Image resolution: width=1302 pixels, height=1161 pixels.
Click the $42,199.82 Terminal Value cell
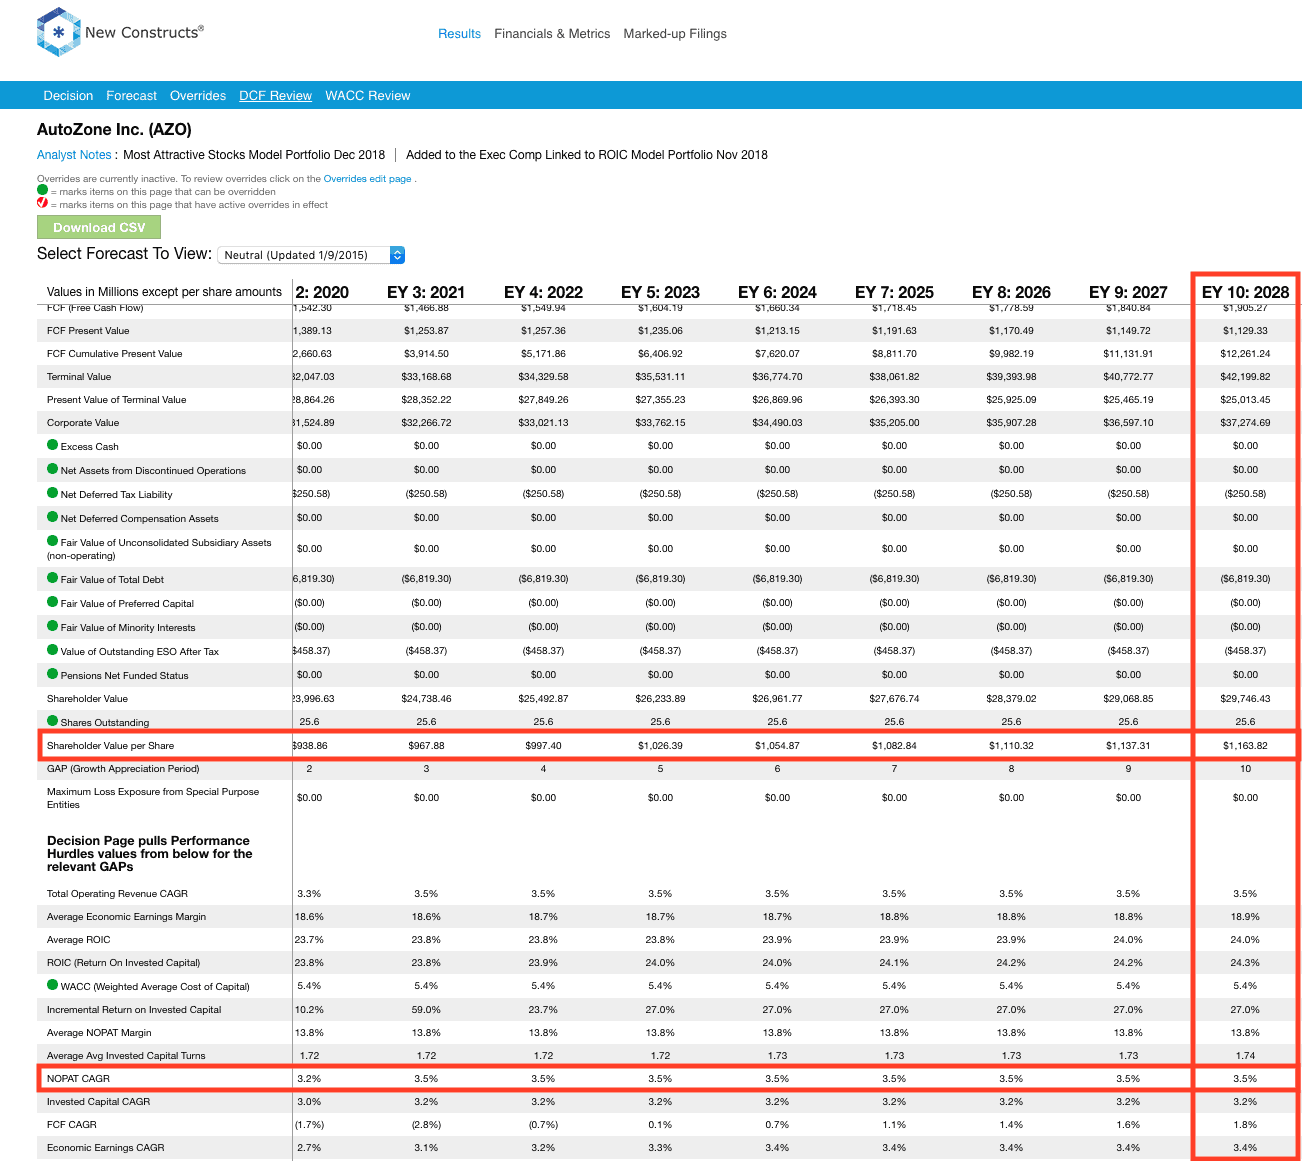pyautogui.click(x=1245, y=377)
